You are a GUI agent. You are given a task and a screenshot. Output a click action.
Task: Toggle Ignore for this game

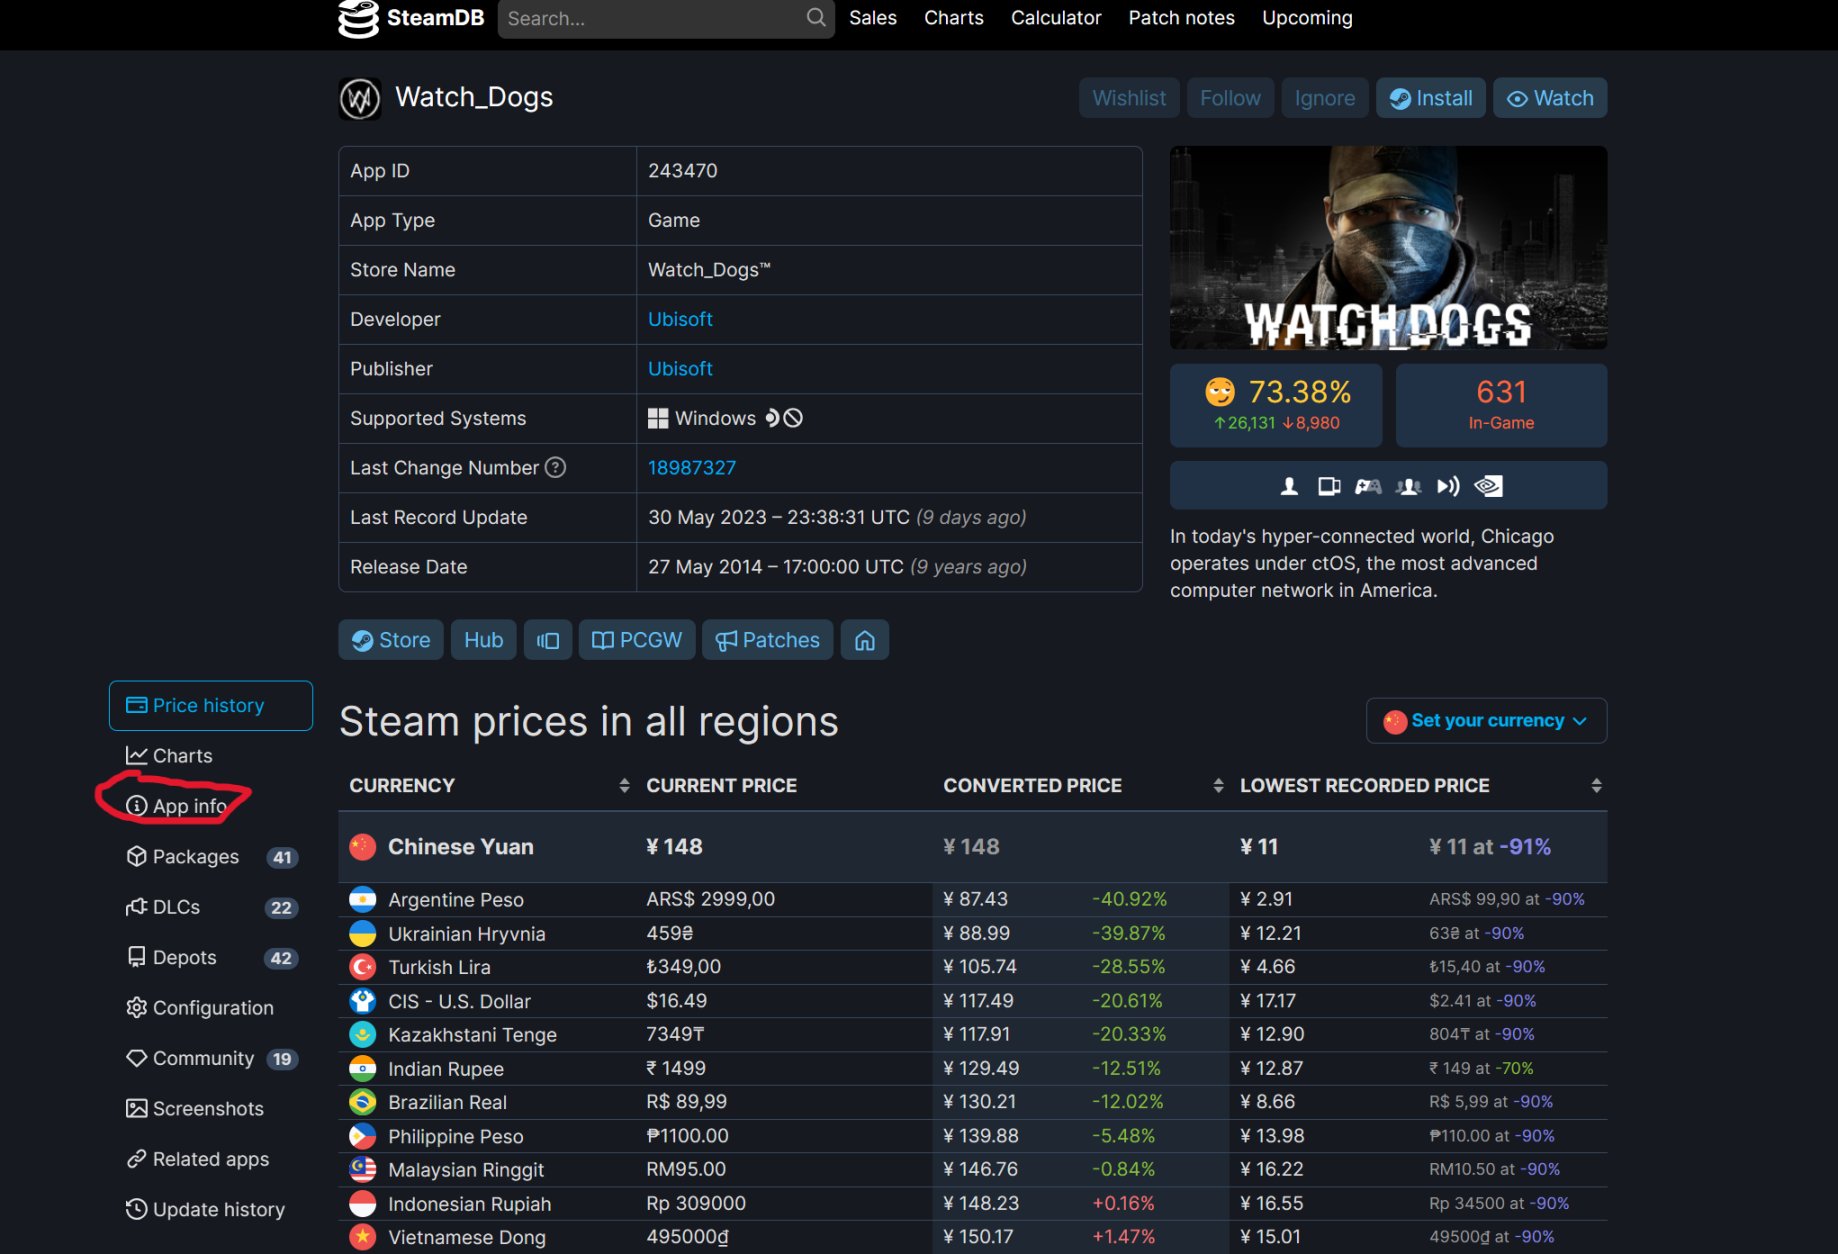coord(1325,98)
